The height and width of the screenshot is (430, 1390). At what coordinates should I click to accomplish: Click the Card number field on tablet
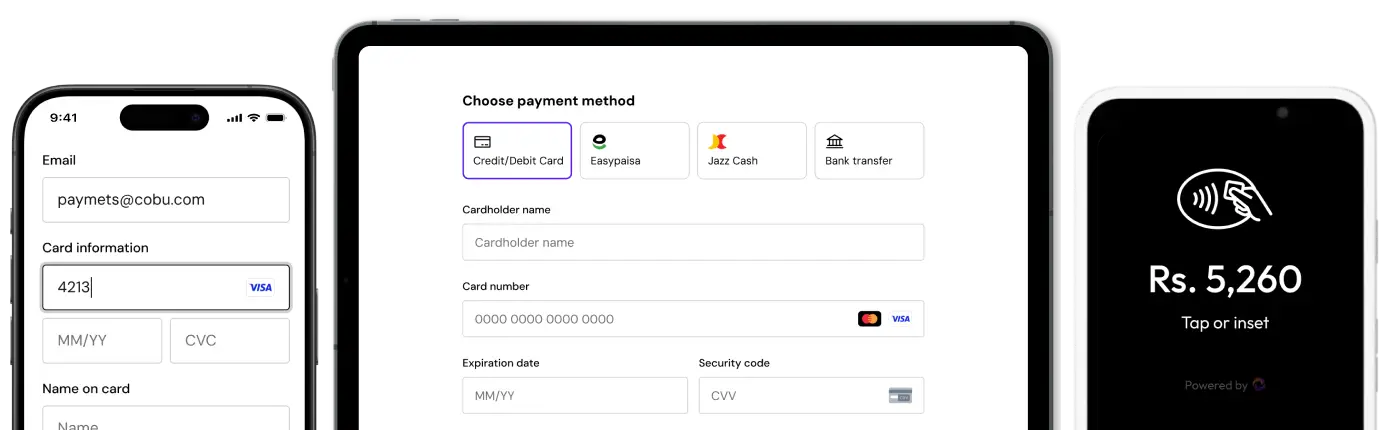coord(650,319)
